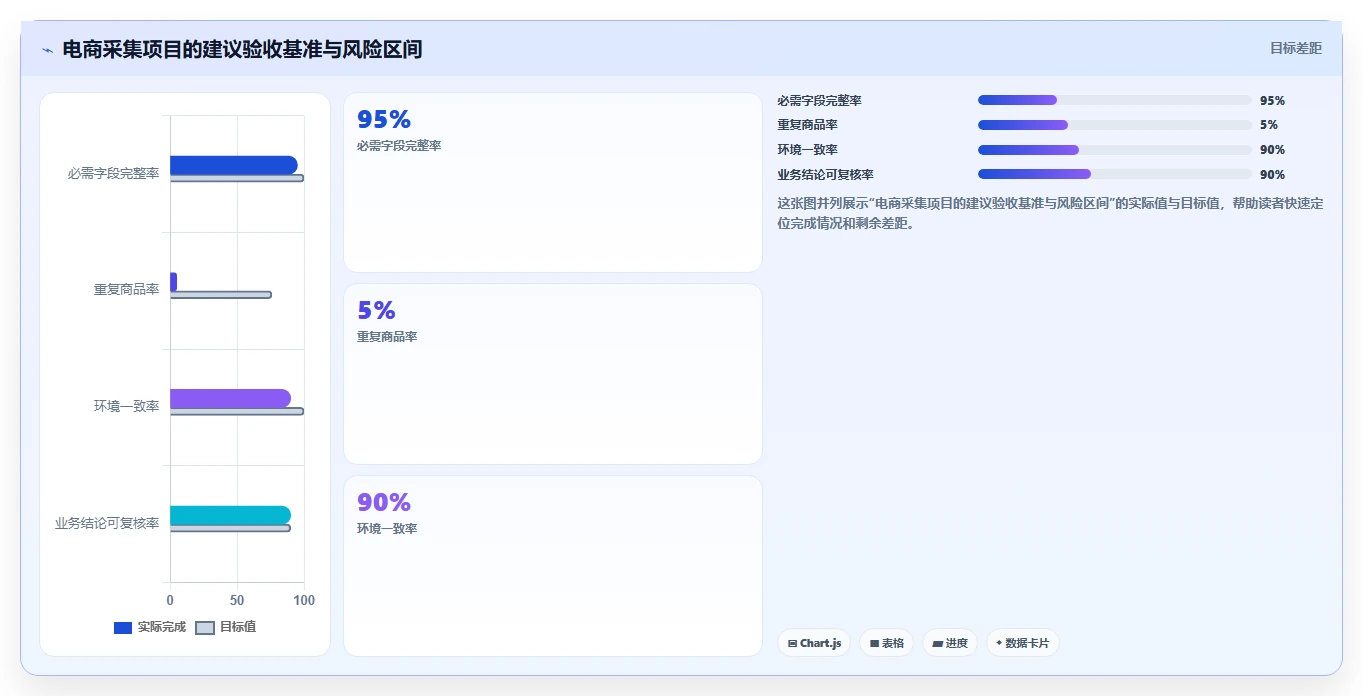The image size is (1363, 696).
Task: Click the 必需字段完整率 axis label in chart
Action: 113,173
